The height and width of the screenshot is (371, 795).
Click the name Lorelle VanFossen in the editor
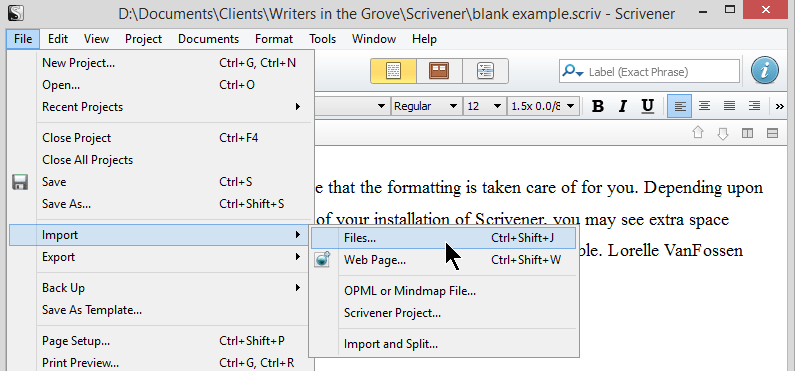tap(675, 251)
